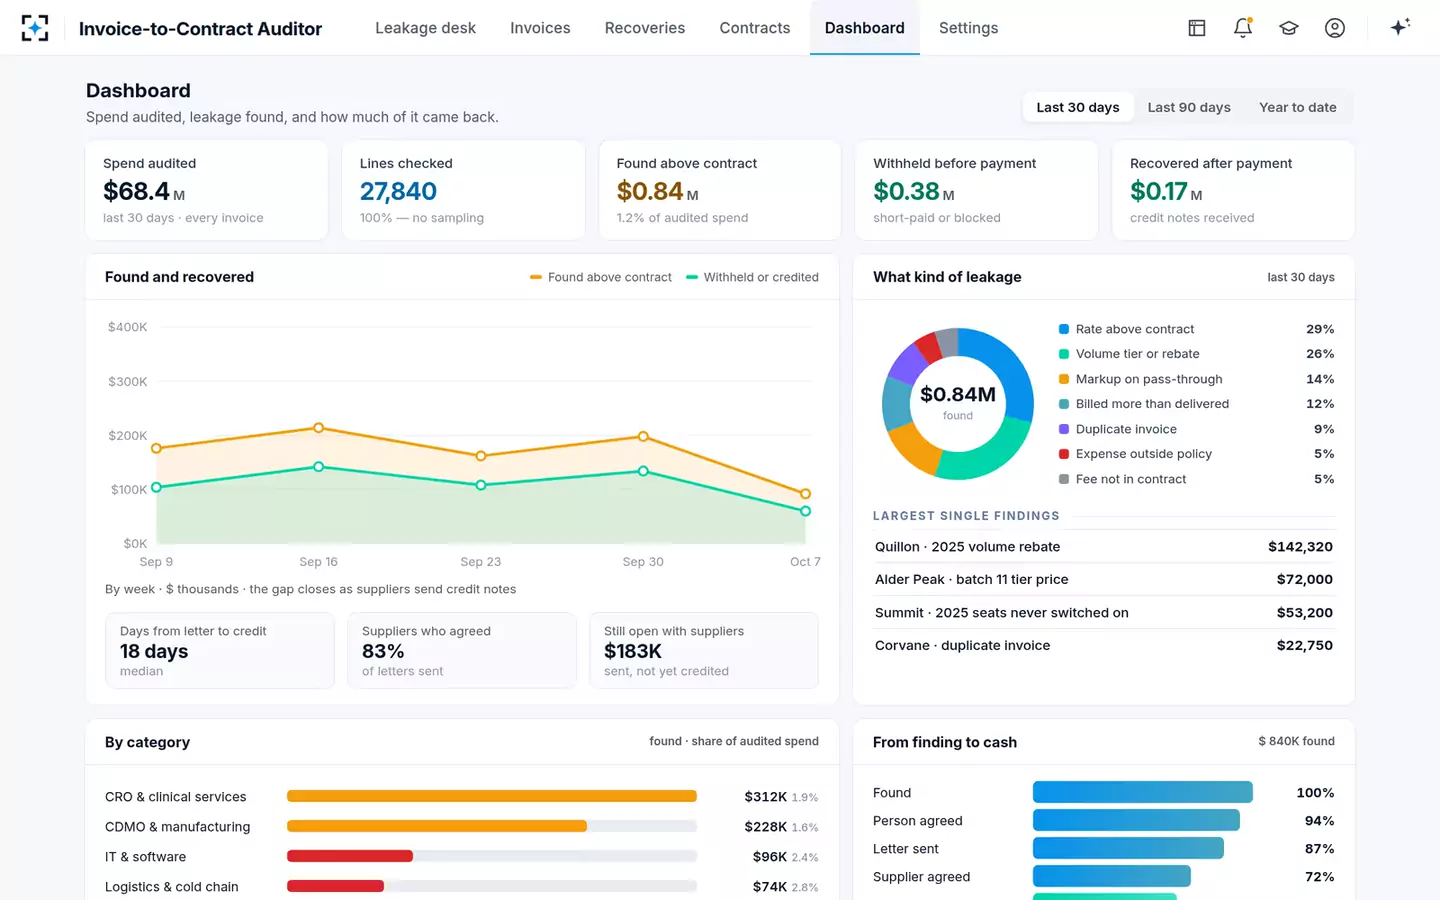Open the user account profile icon
Image resolution: width=1440 pixels, height=900 pixels.
point(1335,28)
